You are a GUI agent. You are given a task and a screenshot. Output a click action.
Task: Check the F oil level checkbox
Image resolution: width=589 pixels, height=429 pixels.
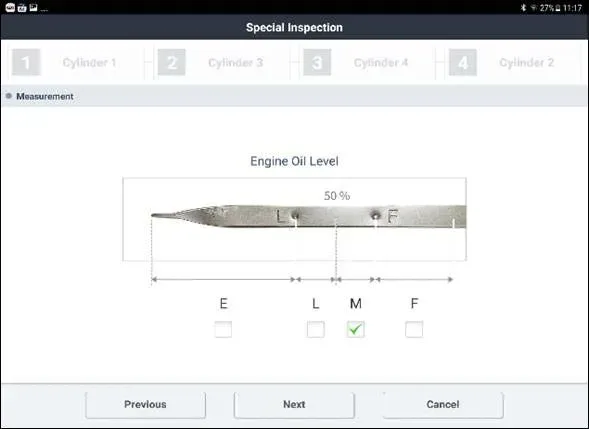point(414,329)
